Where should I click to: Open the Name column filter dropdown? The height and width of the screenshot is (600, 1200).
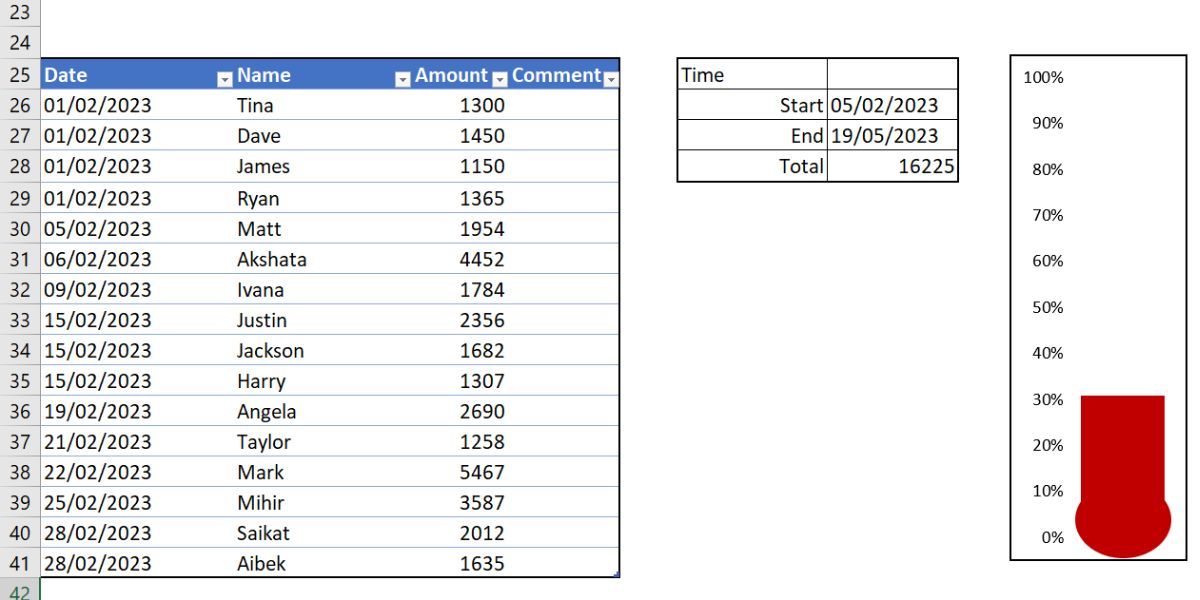402,76
